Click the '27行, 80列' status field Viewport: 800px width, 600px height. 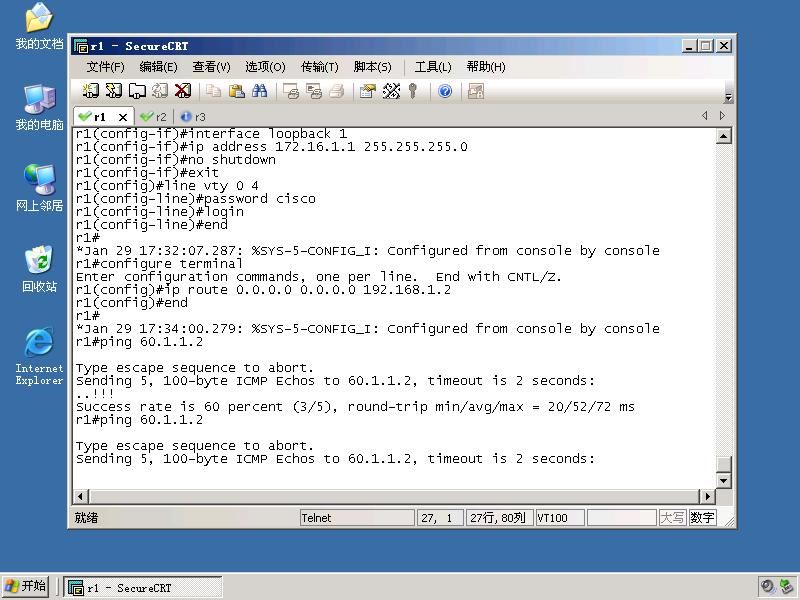coord(499,518)
